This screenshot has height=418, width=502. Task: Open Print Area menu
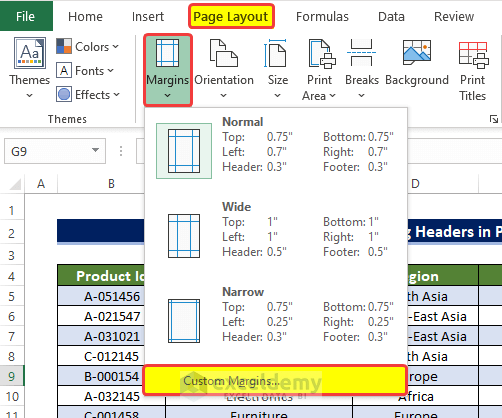319,70
